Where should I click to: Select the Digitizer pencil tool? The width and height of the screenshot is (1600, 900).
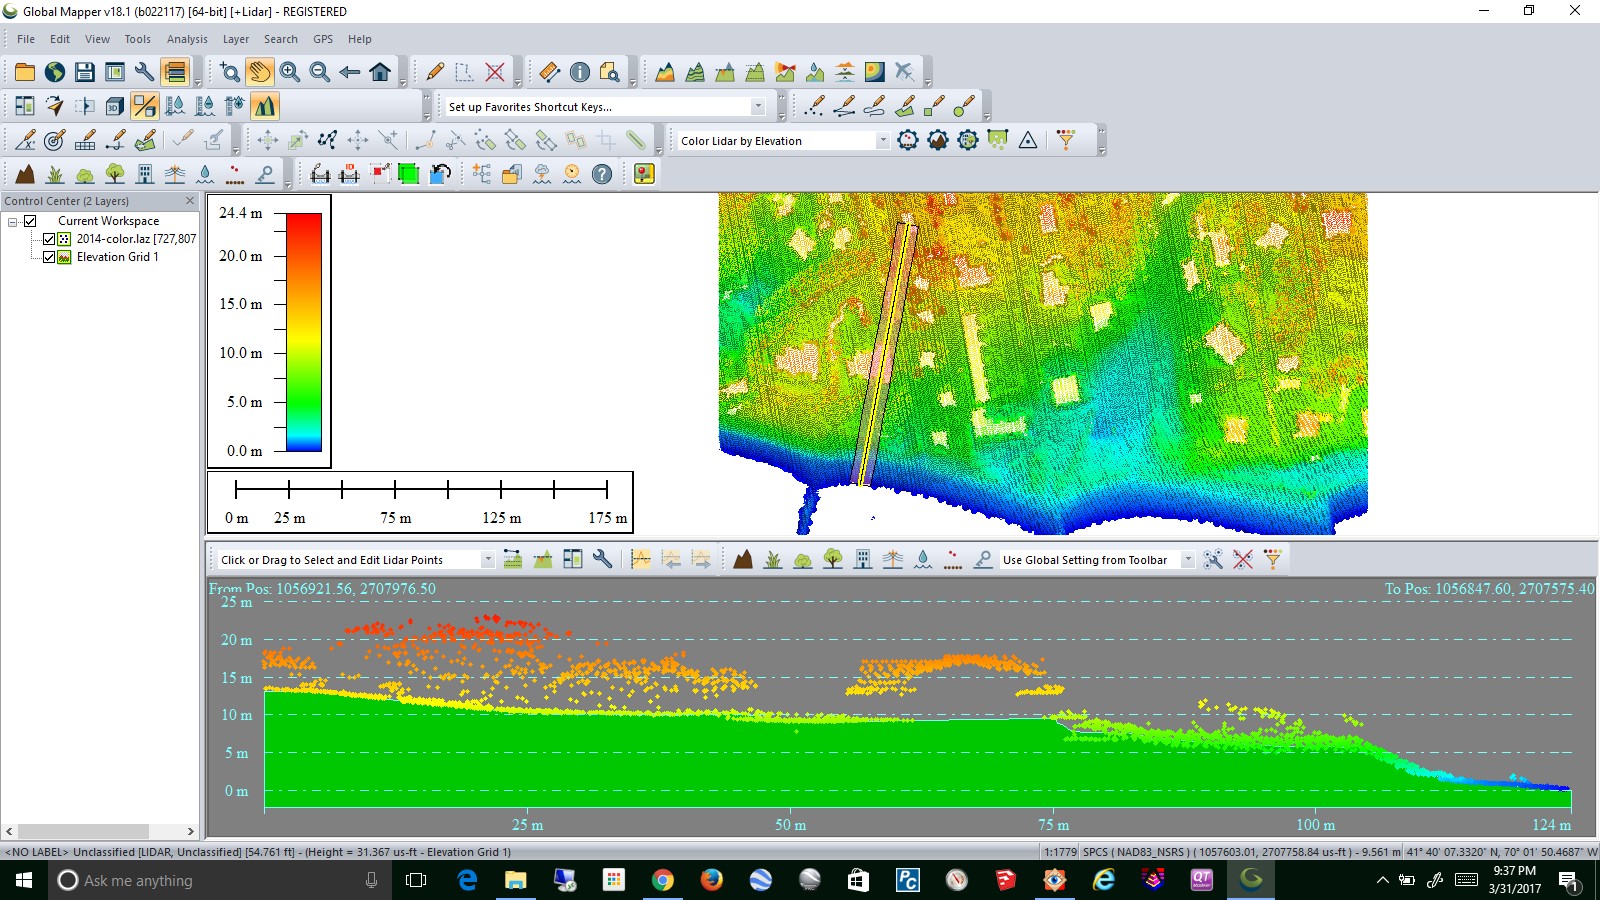point(435,72)
